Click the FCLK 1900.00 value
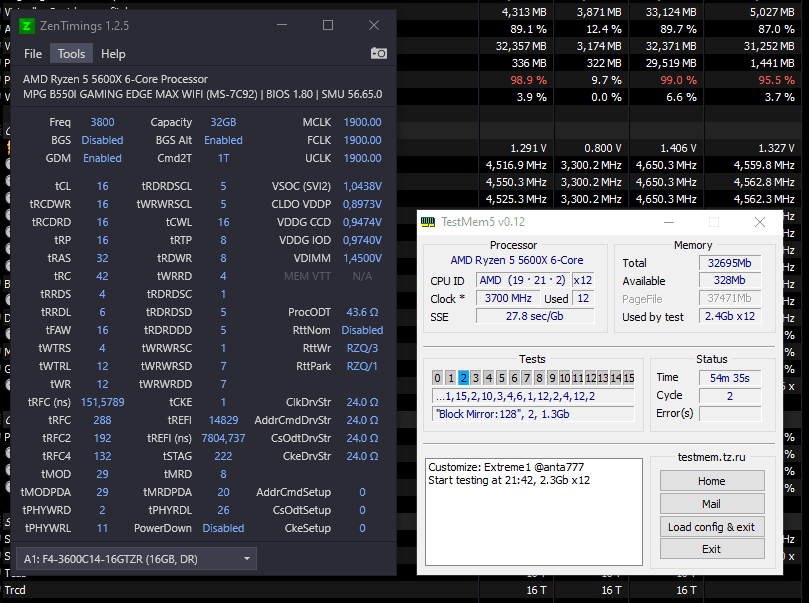The width and height of the screenshot is (809, 603). (x=362, y=140)
